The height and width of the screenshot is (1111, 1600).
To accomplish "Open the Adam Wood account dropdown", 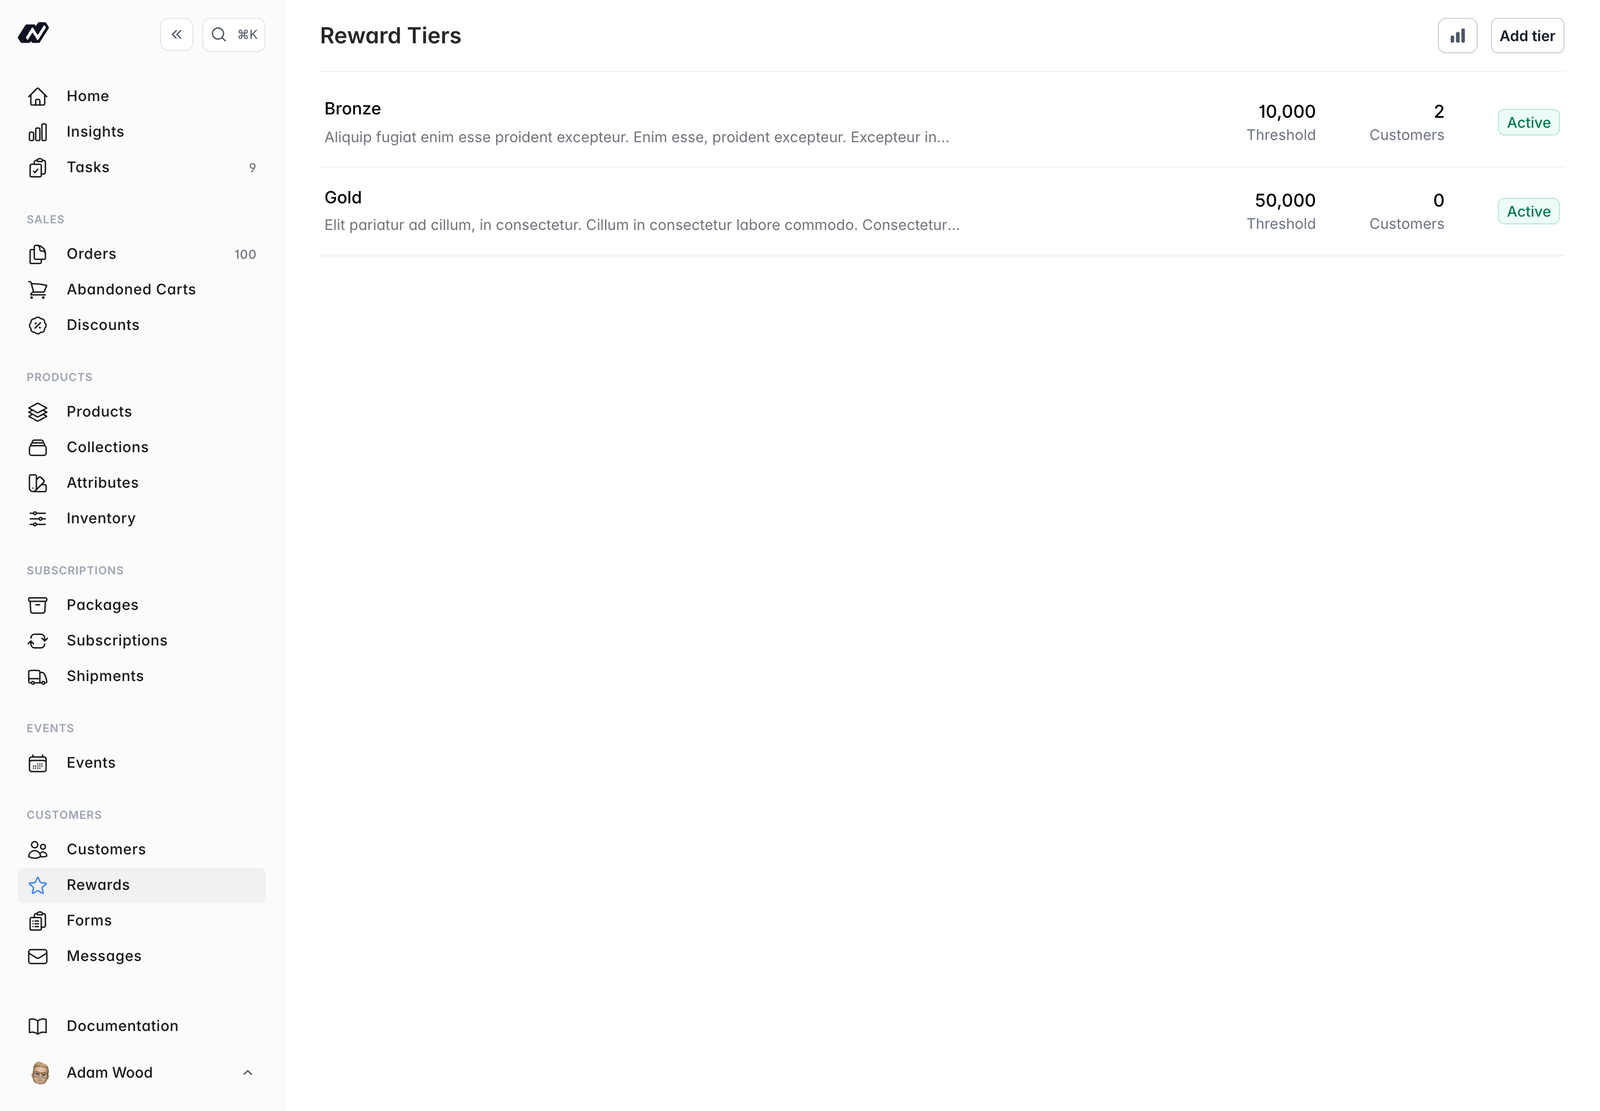I will (x=141, y=1073).
